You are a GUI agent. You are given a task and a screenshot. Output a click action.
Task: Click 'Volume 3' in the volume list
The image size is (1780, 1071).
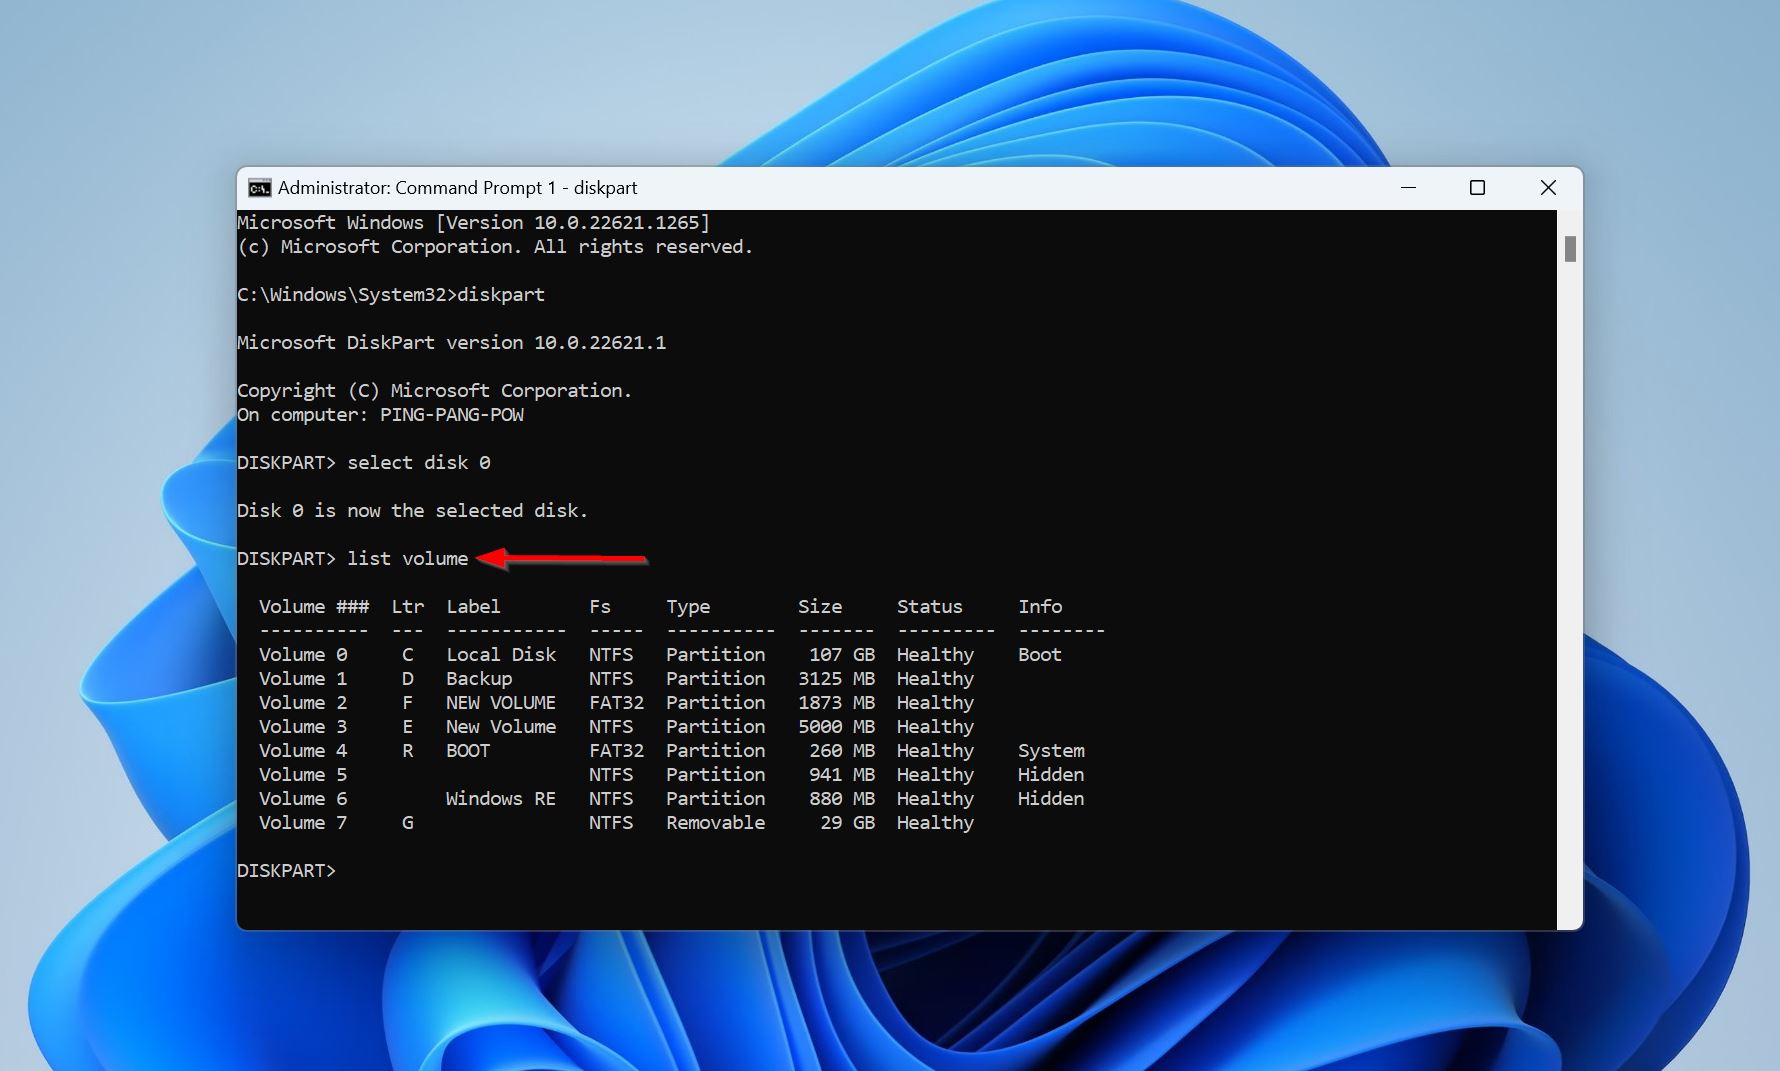pyautogui.click(x=303, y=727)
